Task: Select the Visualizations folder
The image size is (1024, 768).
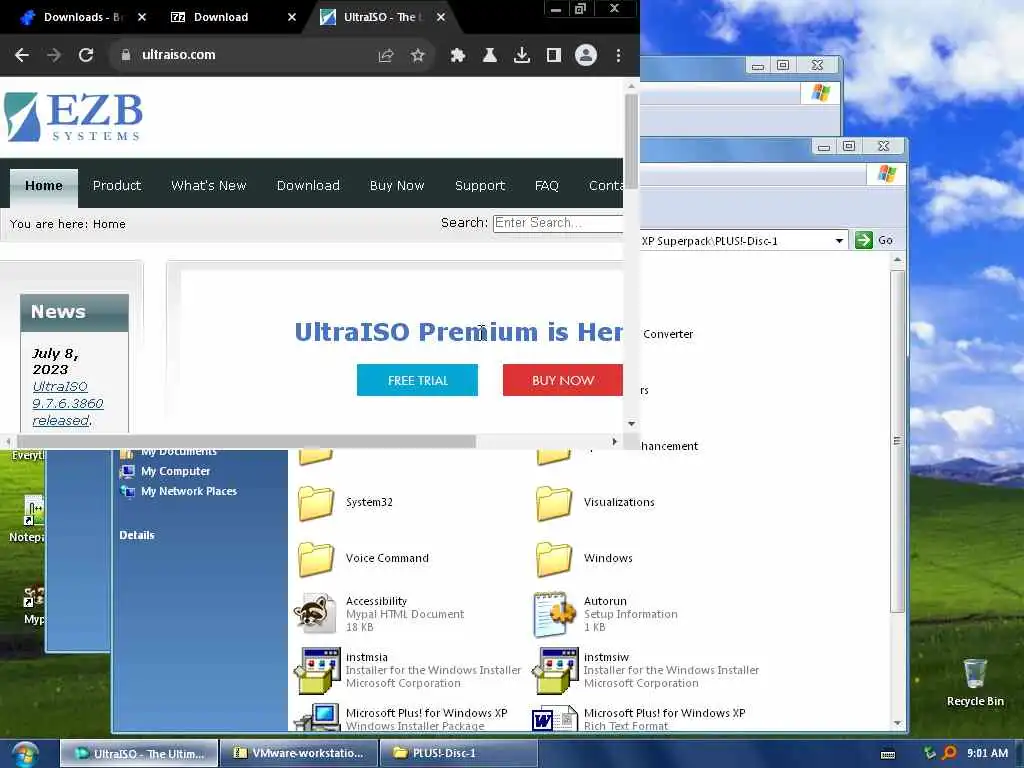Action: (596, 503)
